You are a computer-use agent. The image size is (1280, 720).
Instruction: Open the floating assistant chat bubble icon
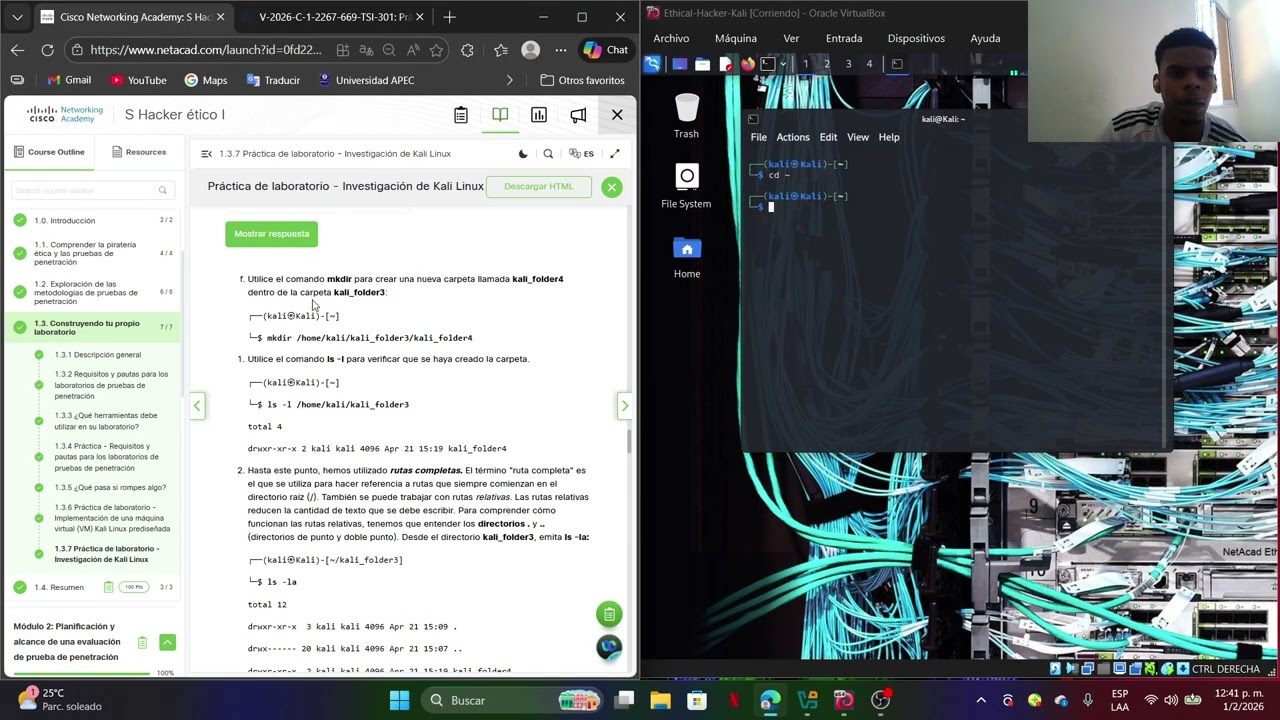pos(609,647)
